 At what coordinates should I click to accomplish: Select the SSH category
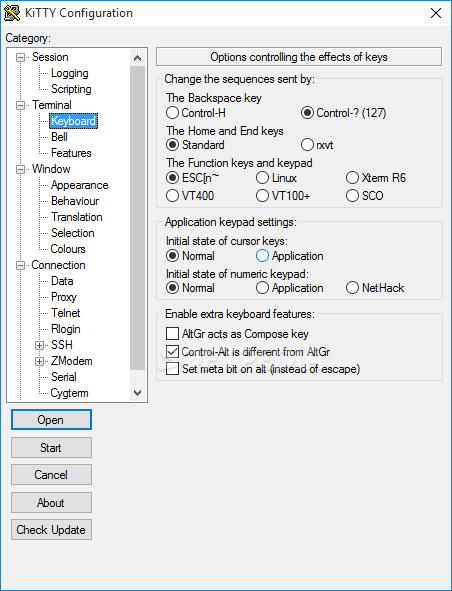point(62,345)
